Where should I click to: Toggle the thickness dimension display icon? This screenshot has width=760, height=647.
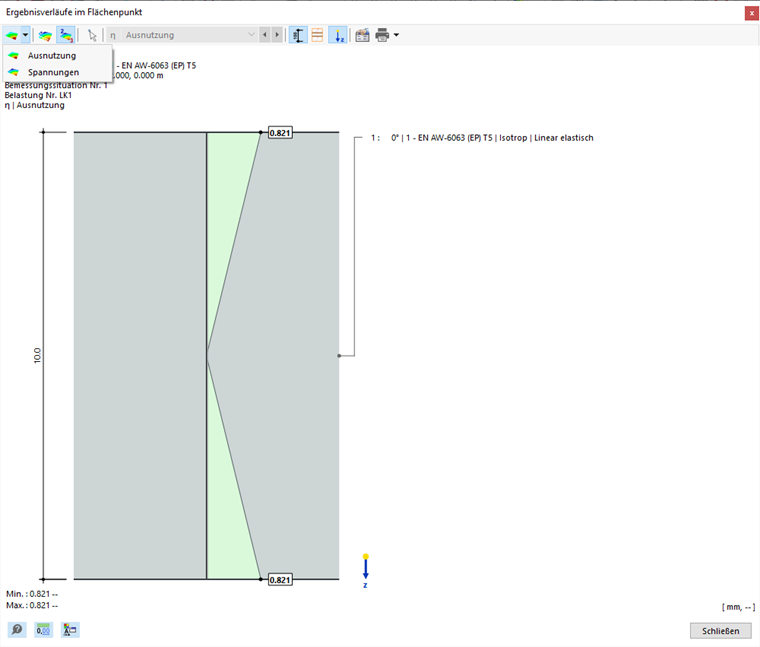pyautogui.click(x=298, y=35)
